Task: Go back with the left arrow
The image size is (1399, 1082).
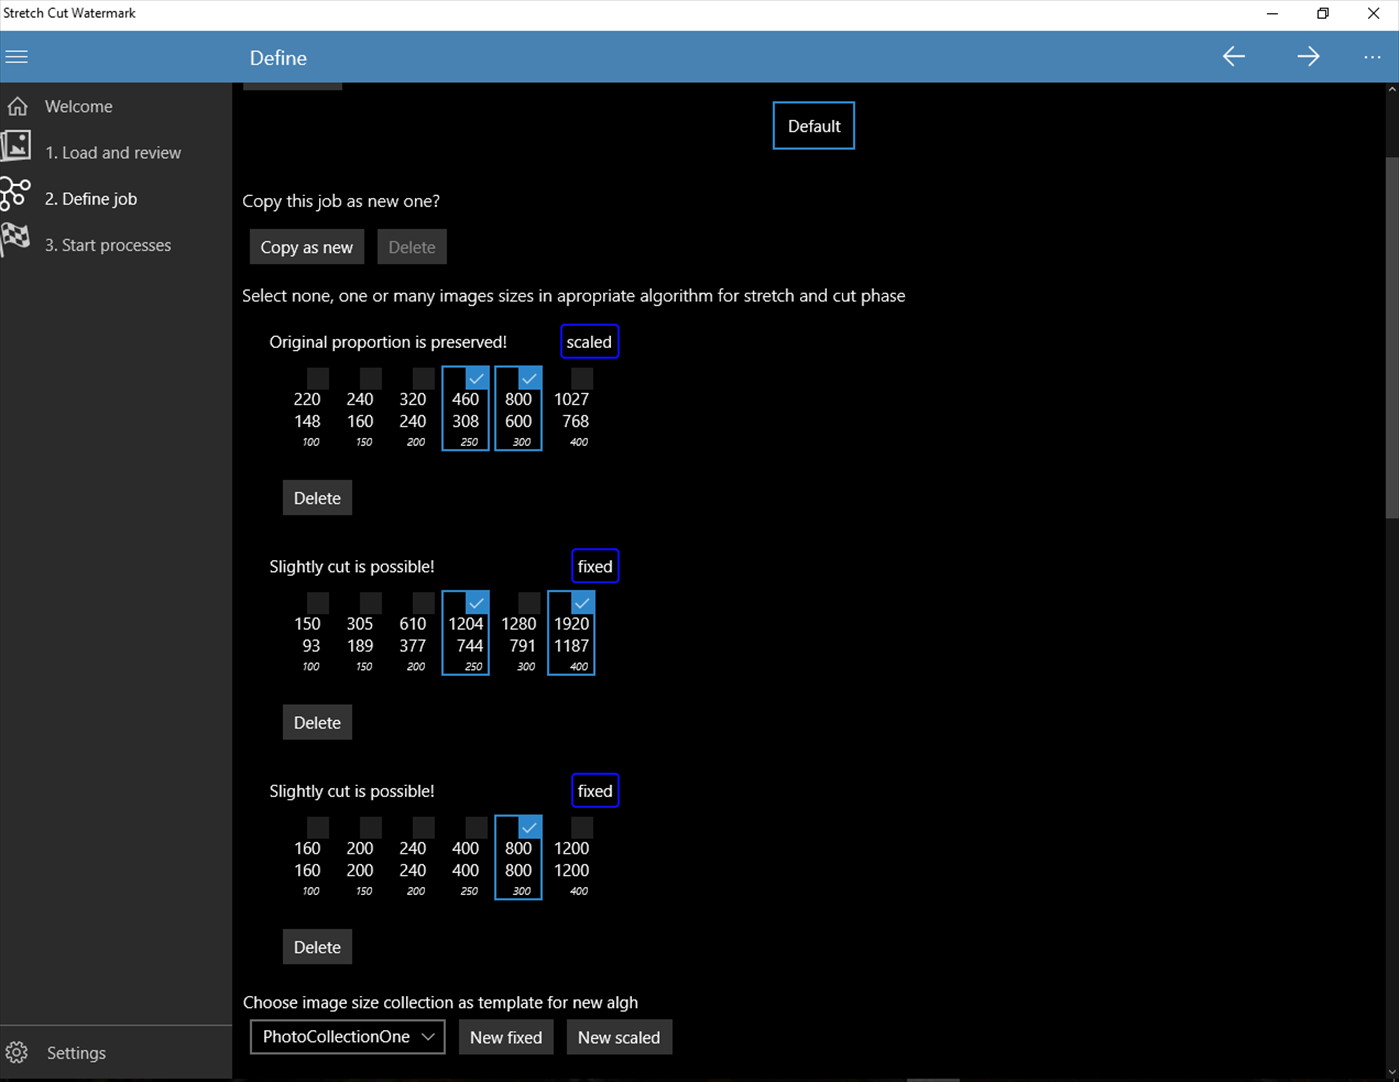Action: (1234, 57)
